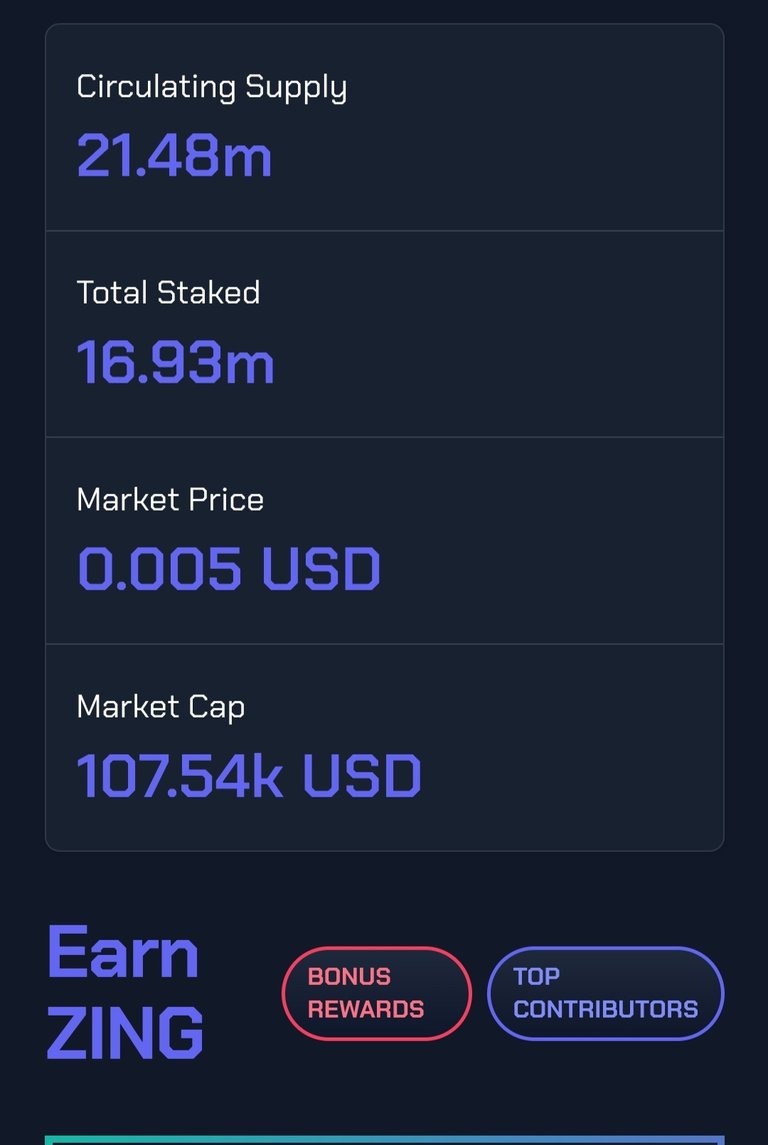This screenshot has width=768, height=1145.
Task: Tap the word TOP in purple pill
Action: 537,976
